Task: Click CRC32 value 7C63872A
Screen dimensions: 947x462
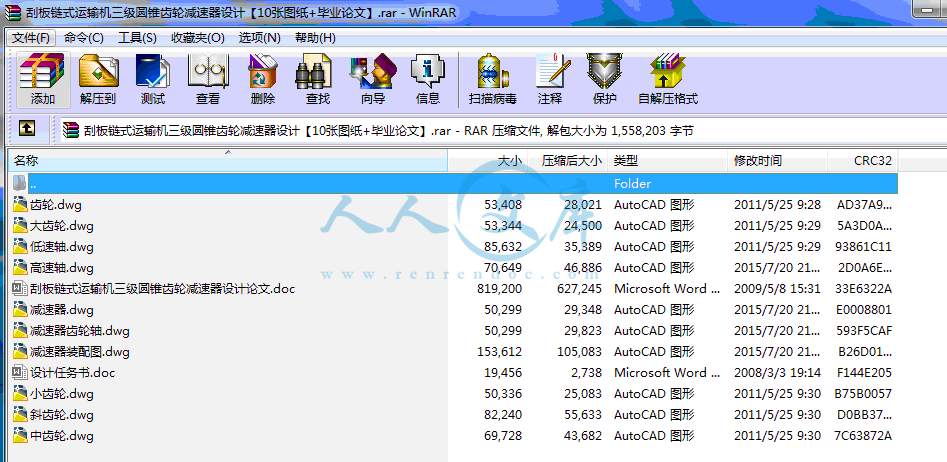Action: (x=862, y=435)
